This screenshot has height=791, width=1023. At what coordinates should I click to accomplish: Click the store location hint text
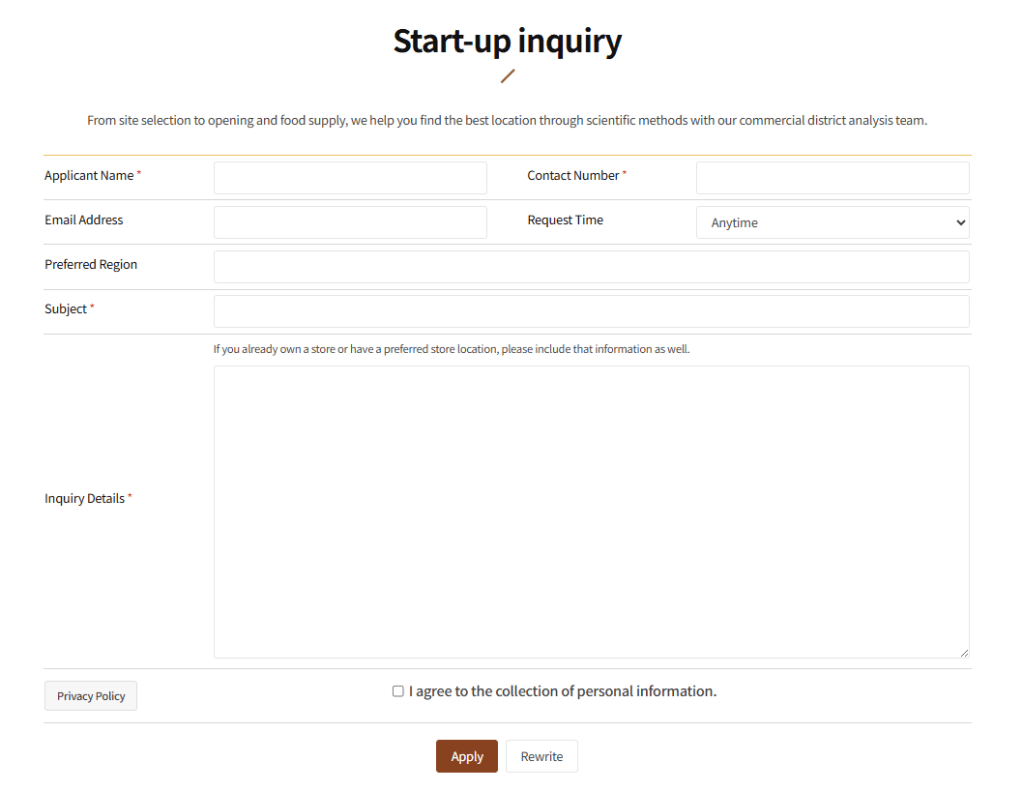click(x=451, y=350)
